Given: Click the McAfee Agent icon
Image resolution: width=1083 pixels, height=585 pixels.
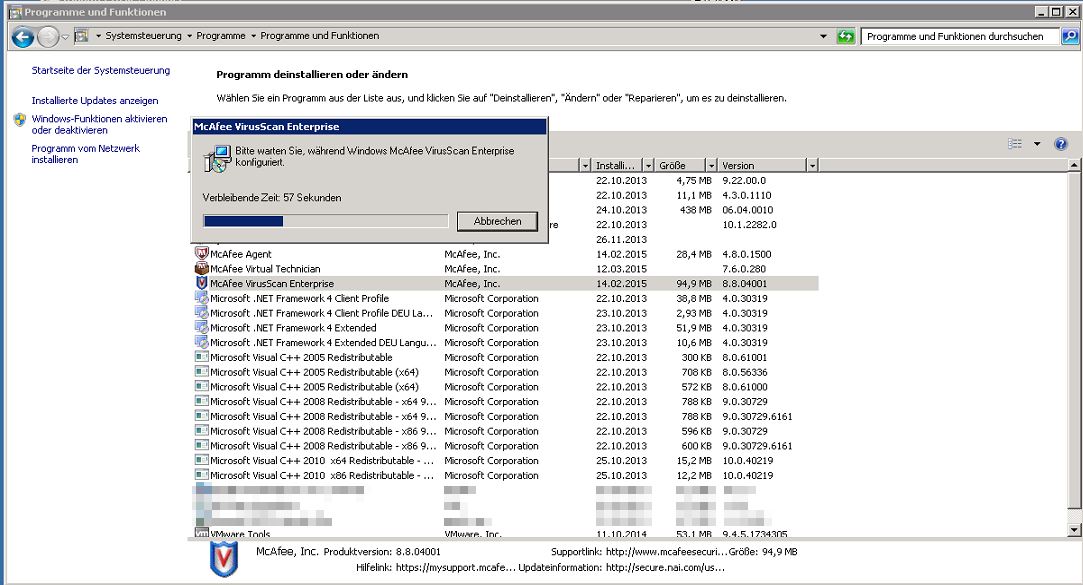Looking at the screenshot, I should (202, 253).
